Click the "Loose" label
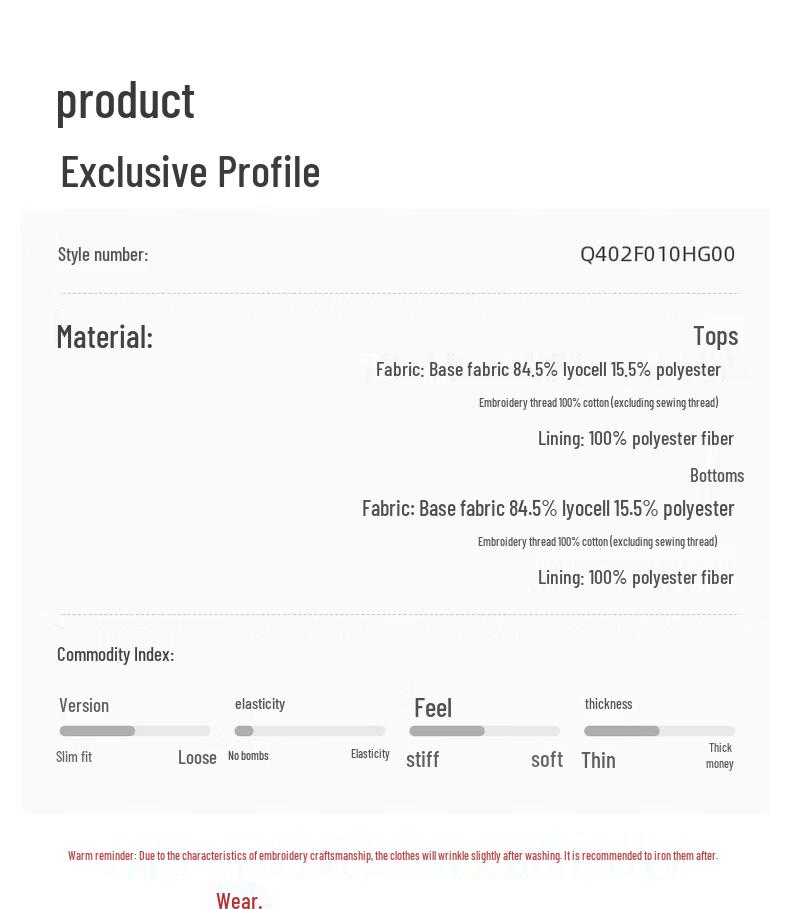790x909 pixels. [x=197, y=758]
